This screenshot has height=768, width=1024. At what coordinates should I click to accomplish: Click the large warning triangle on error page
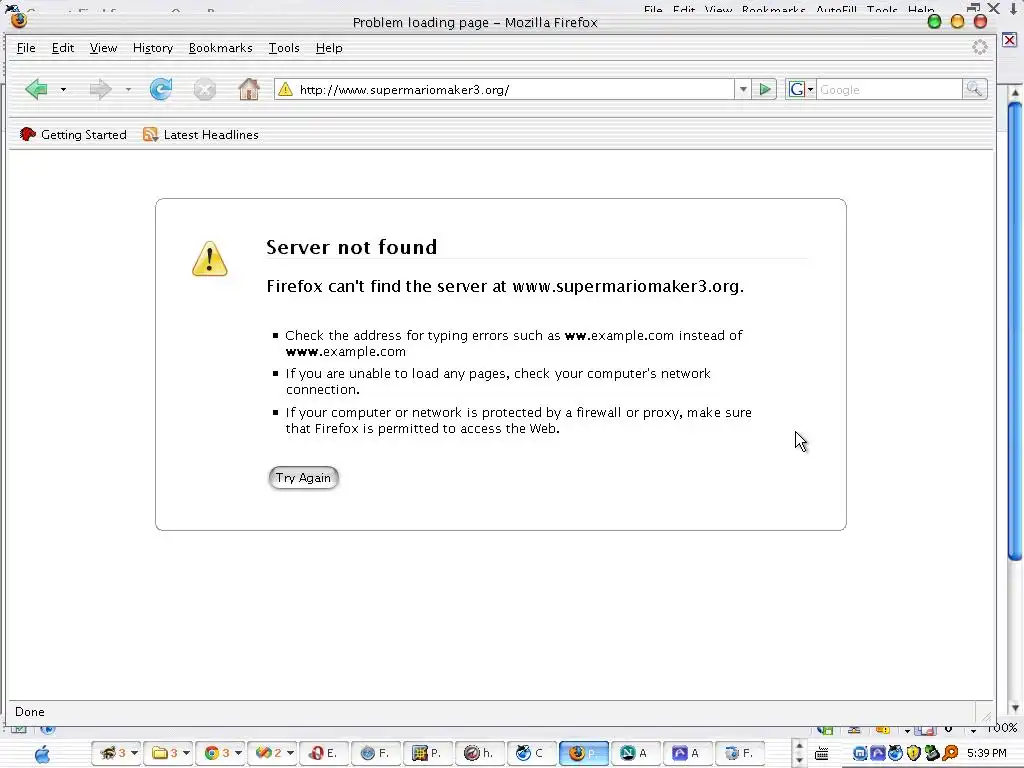[x=210, y=259]
